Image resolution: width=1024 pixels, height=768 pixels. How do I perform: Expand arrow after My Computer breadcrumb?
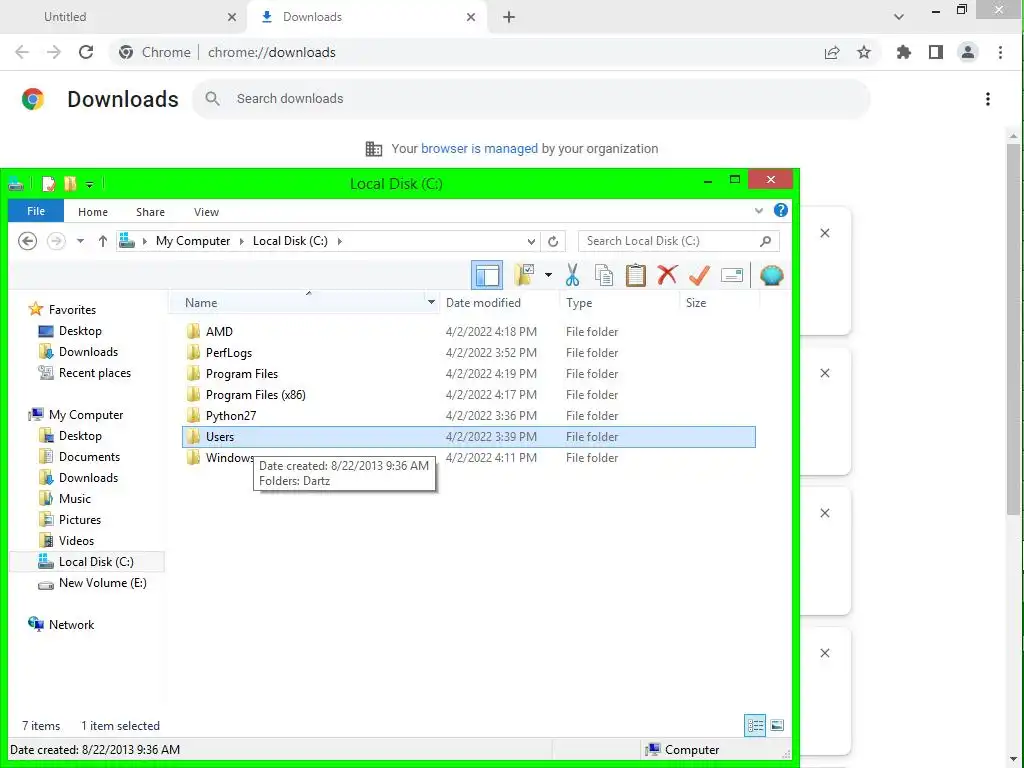tap(242, 241)
